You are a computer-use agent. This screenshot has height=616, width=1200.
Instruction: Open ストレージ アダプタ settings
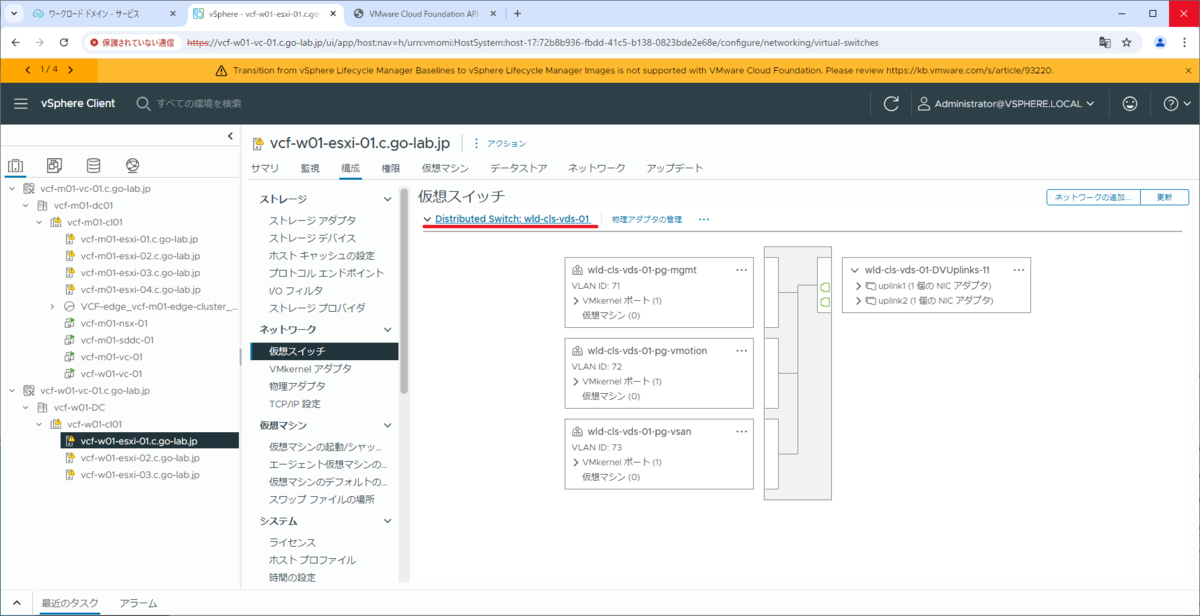tap(312, 220)
